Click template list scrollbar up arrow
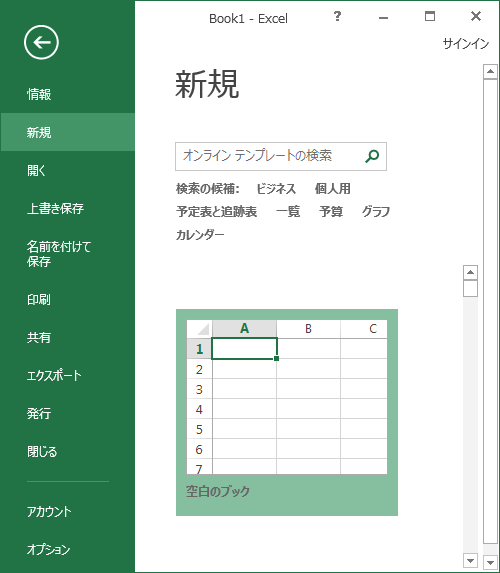 coord(470,273)
